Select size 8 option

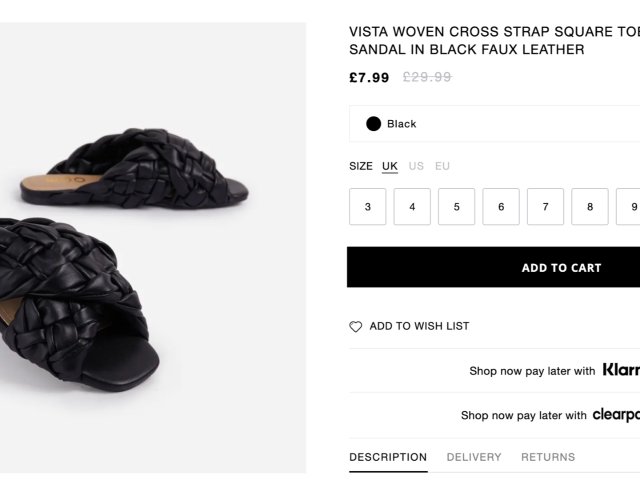pyautogui.click(x=590, y=207)
